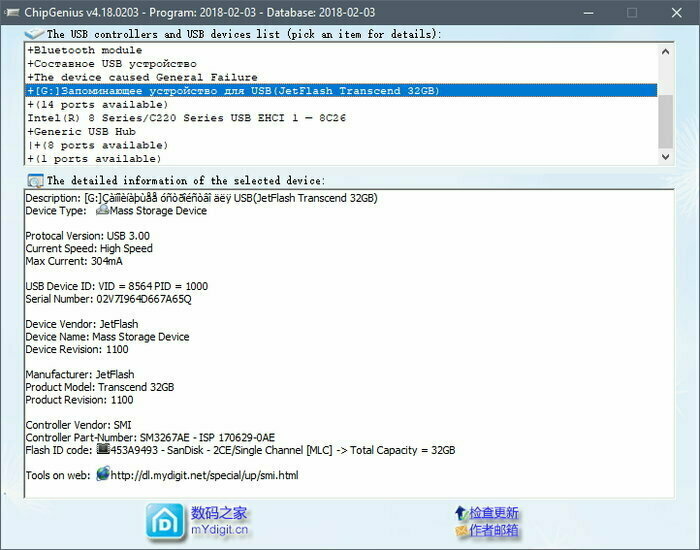Select the Составное USB устройство entry
The width and height of the screenshot is (700, 550).
(341, 64)
